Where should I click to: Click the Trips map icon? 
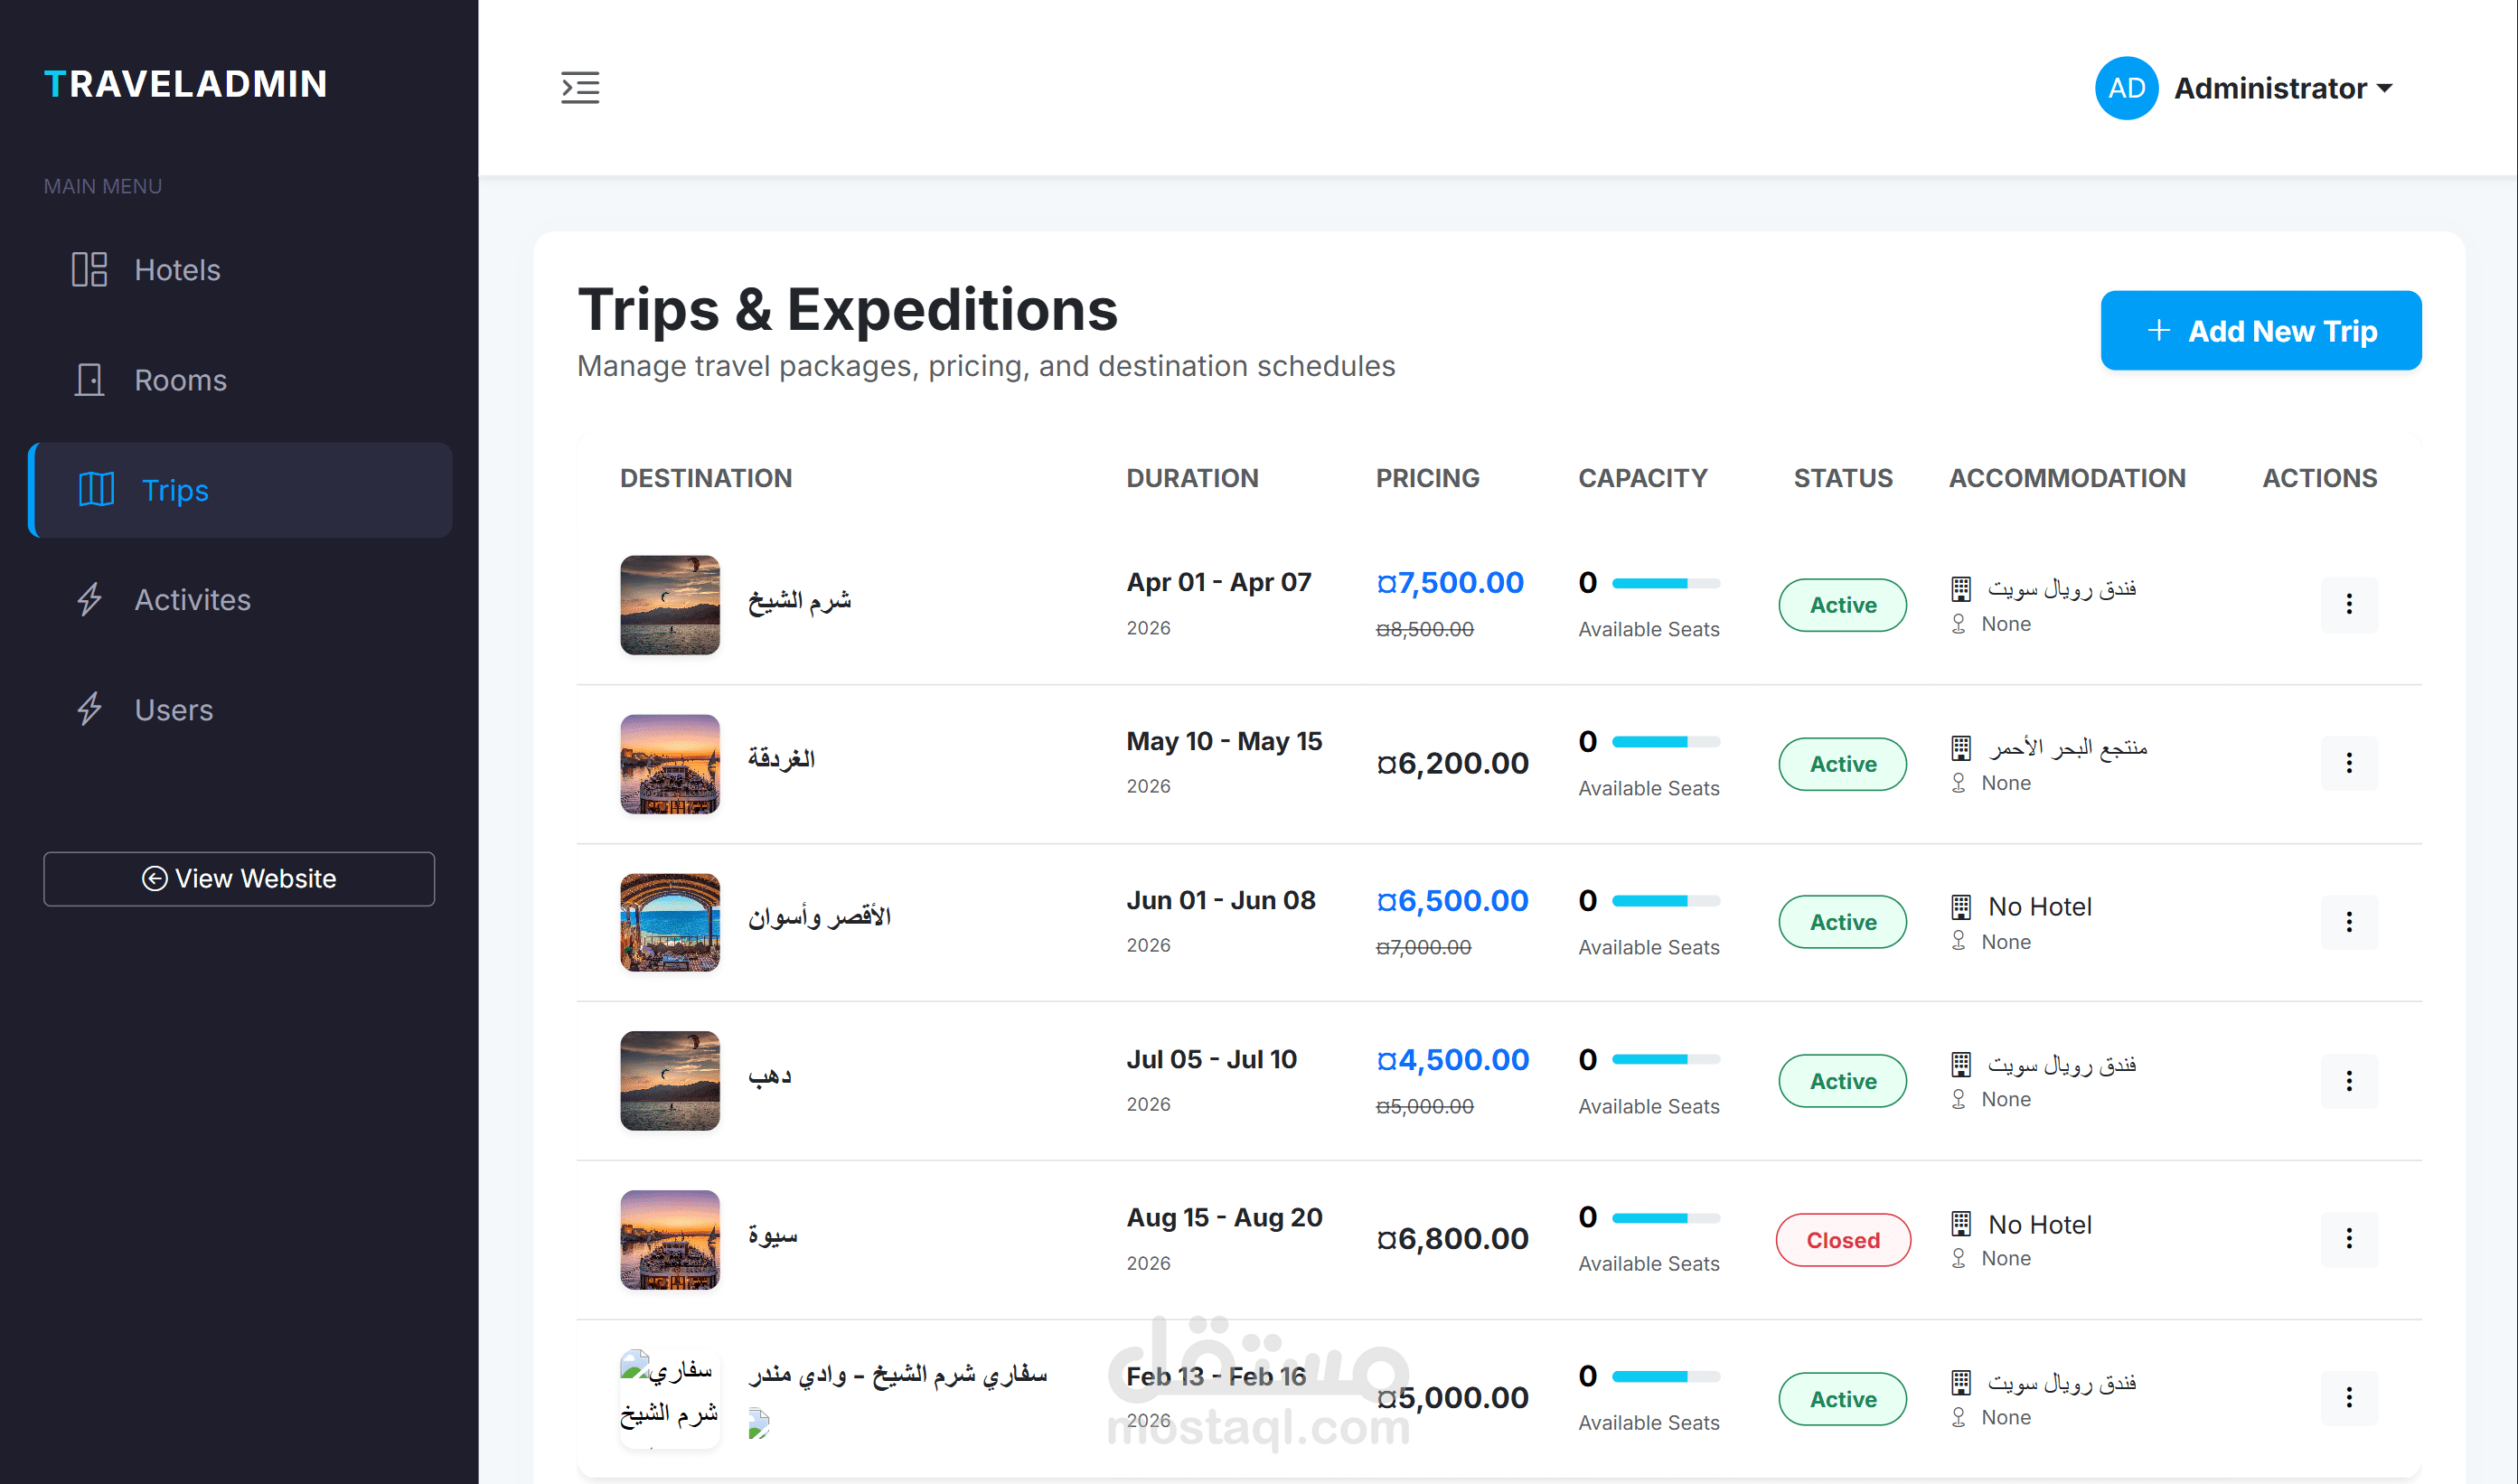pyautogui.click(x=96, y=490)
